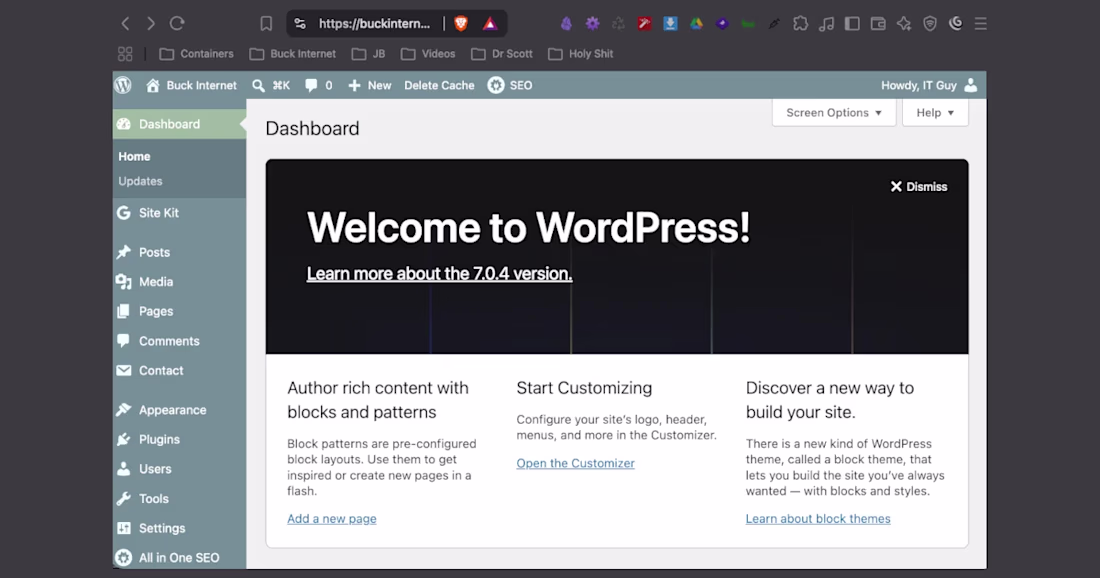
Task: Click the Open the Customizer link
Action: [x=575, y=463]
